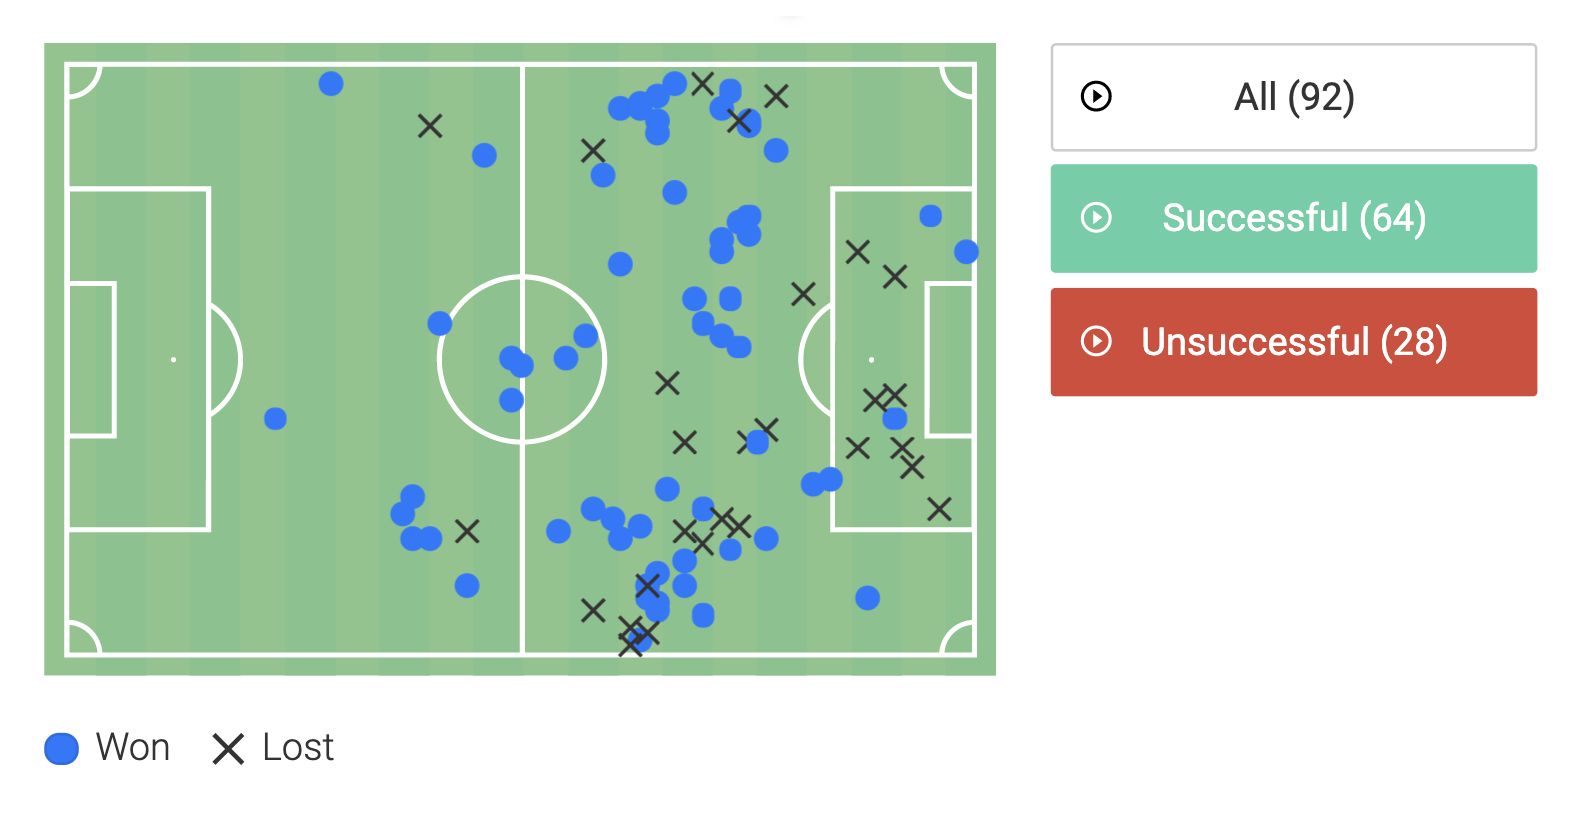Click the blue Won legend dot

coord(62,748)
